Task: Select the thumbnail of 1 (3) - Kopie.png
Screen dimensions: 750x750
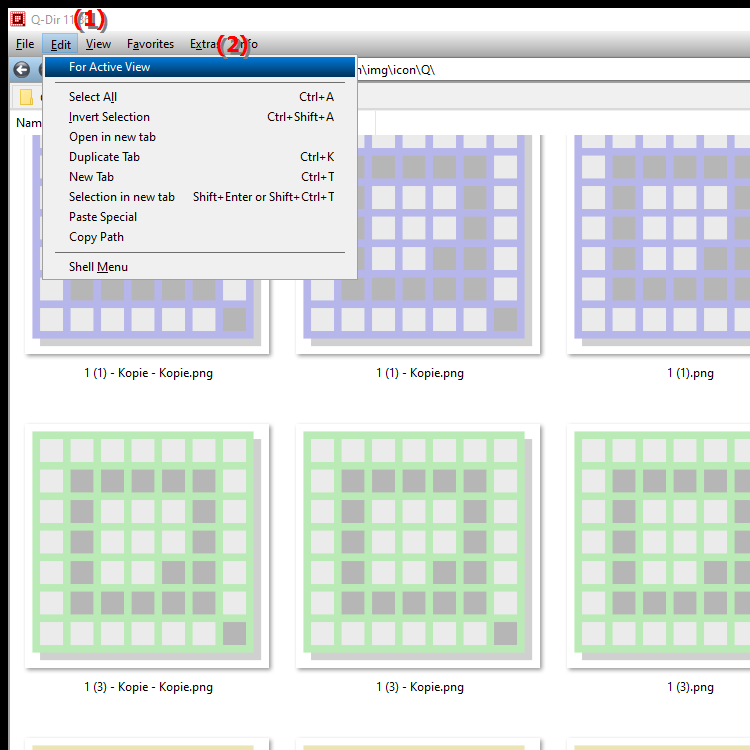Action: point(418,546)
